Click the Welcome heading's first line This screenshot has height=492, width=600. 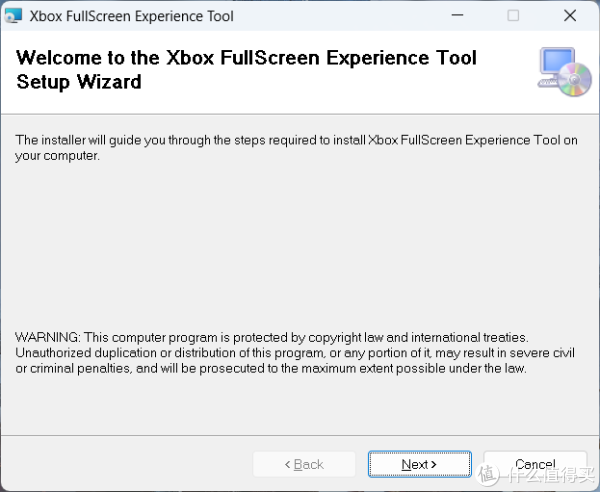(x=247, y=58)
